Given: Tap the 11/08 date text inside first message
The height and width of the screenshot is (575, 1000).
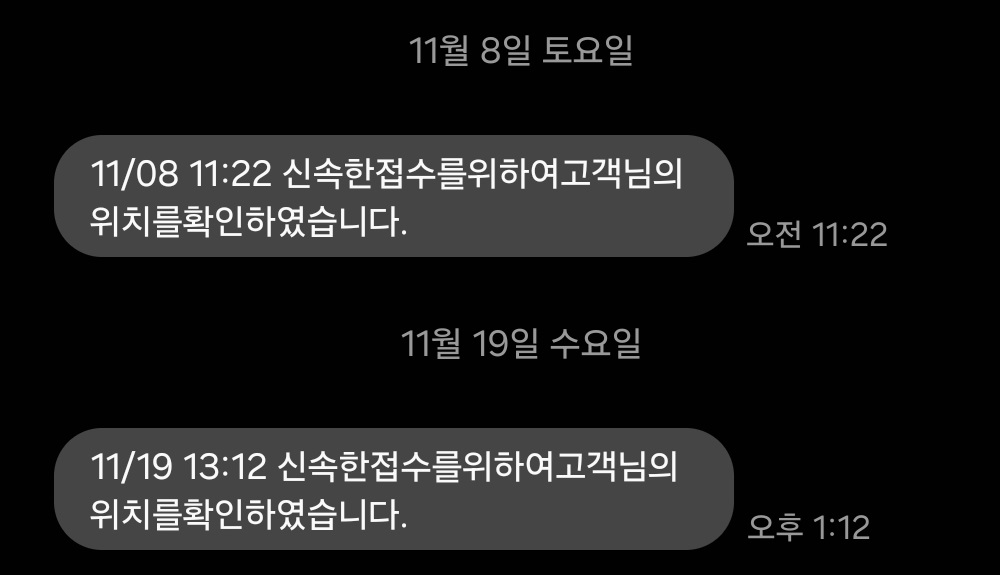Looking at the screenshot, I should [x=135, y=173].
